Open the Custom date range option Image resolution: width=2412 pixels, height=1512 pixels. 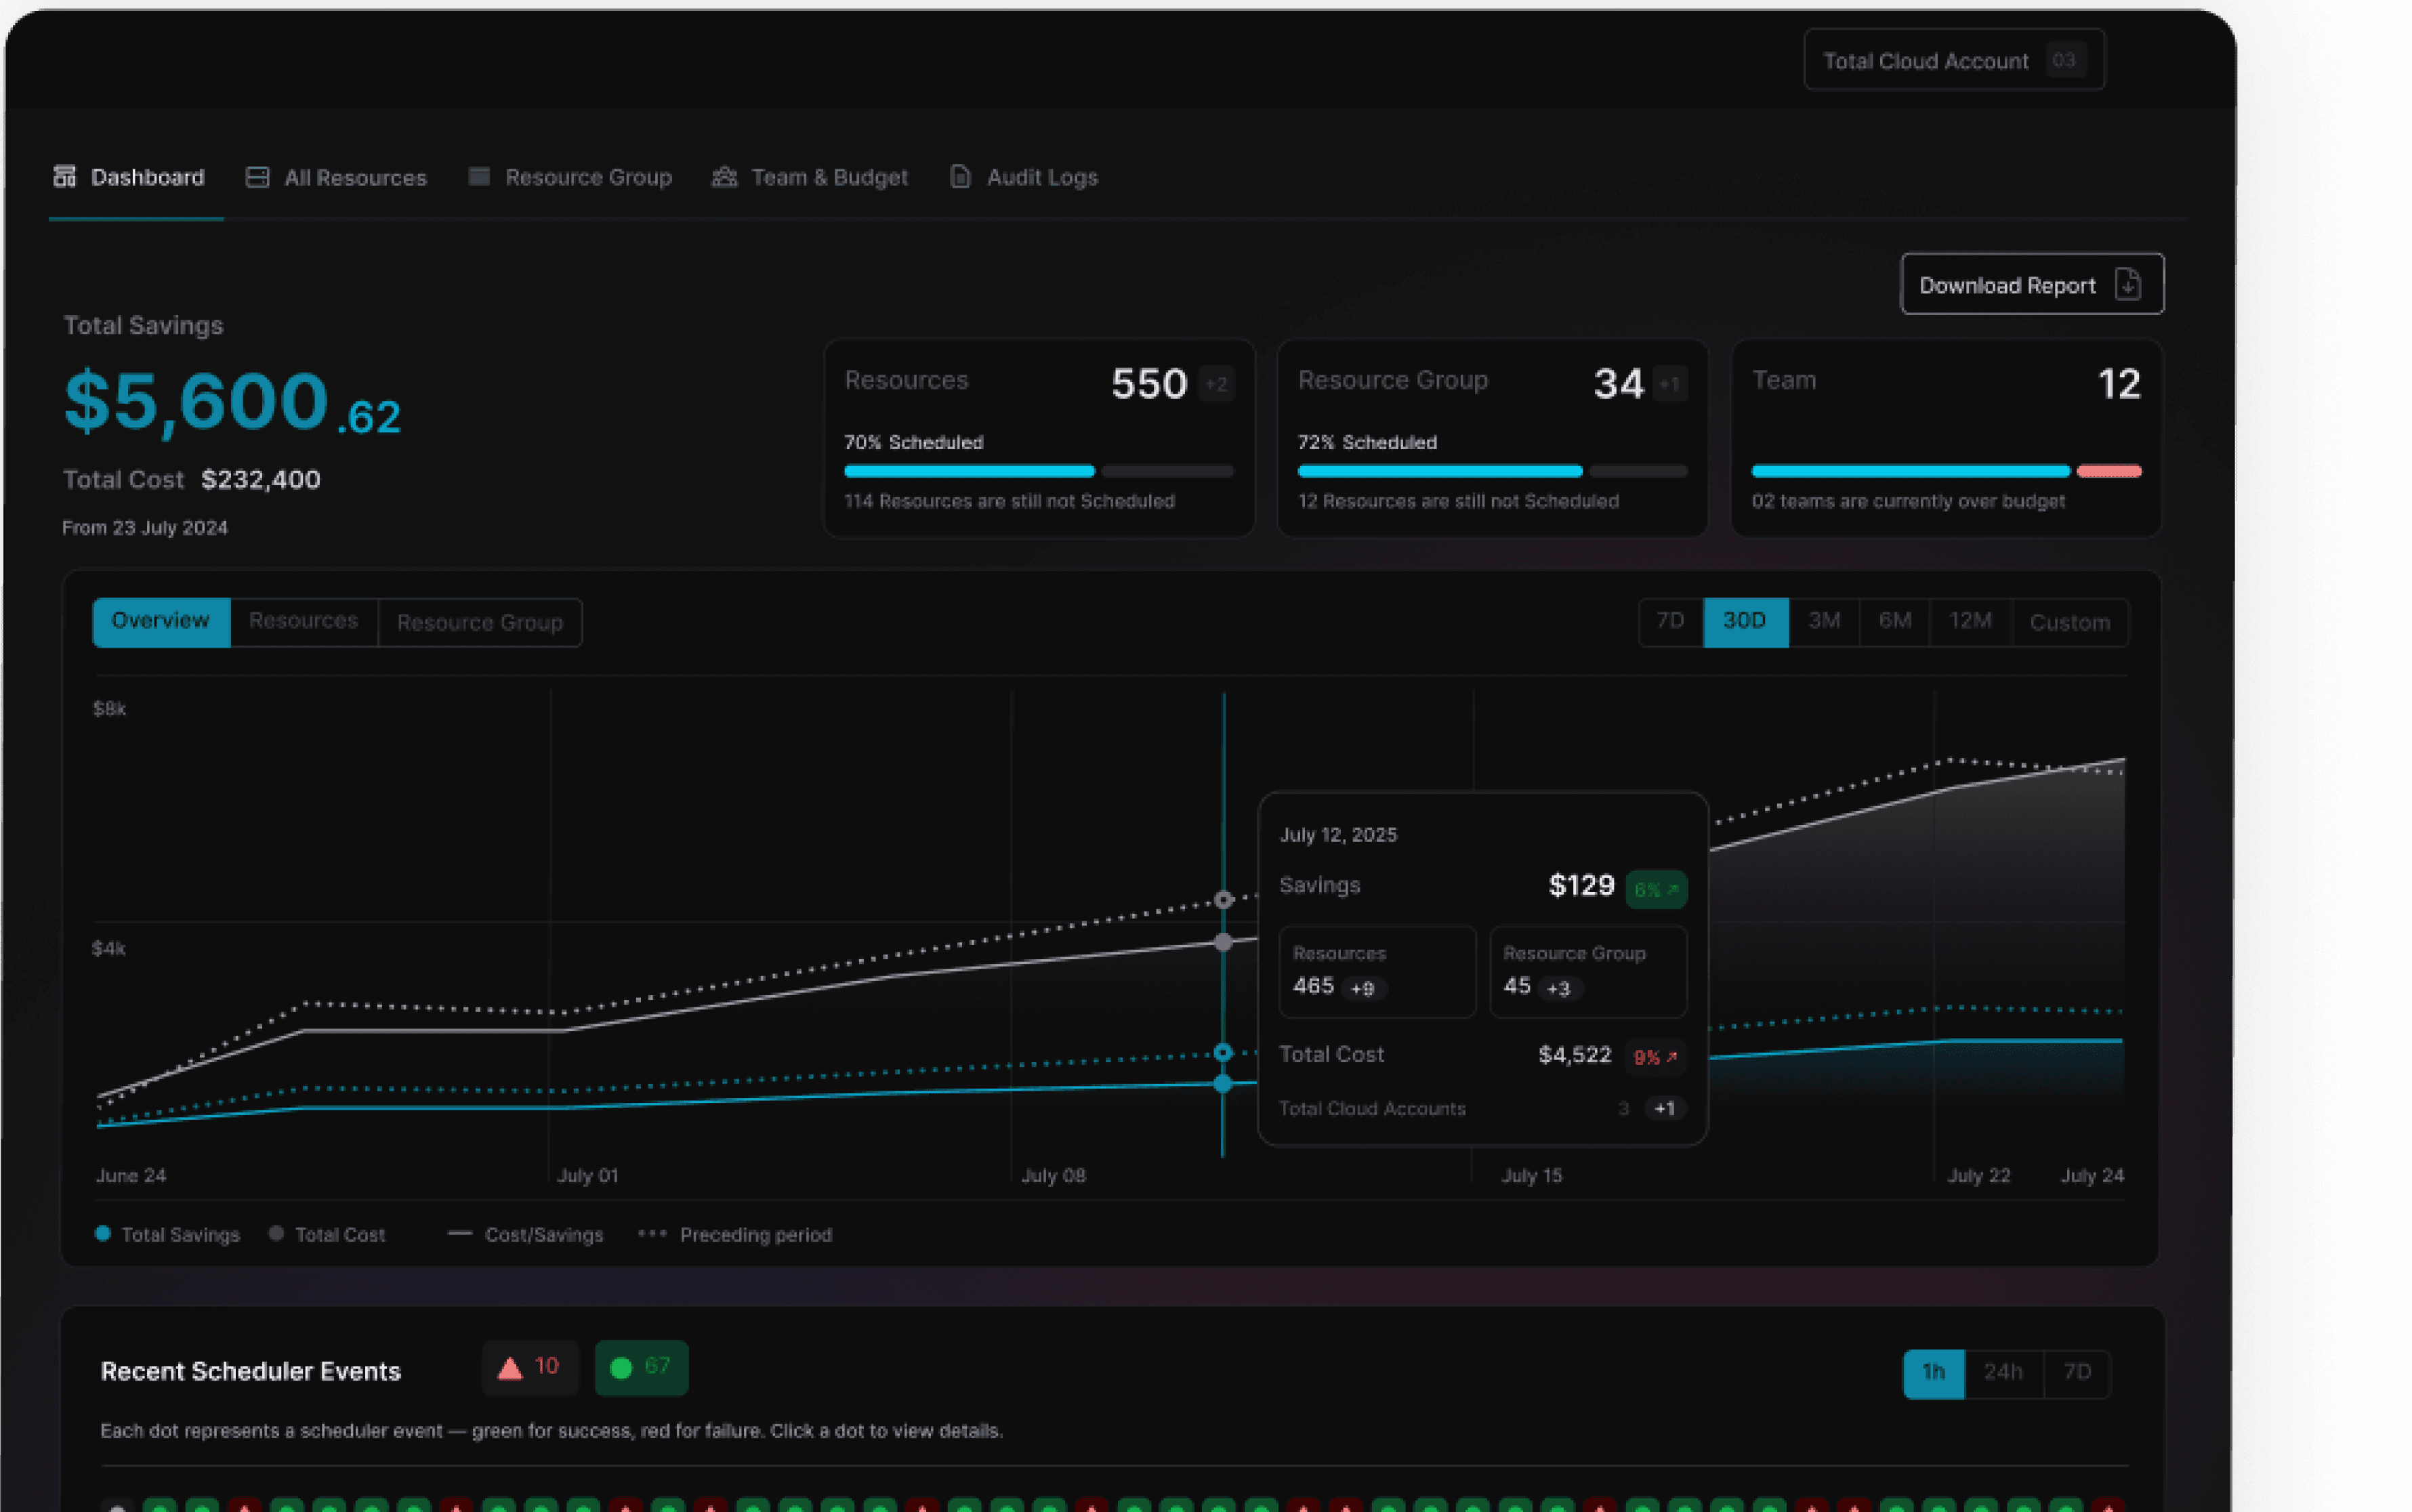click(x=2069, y=622)
